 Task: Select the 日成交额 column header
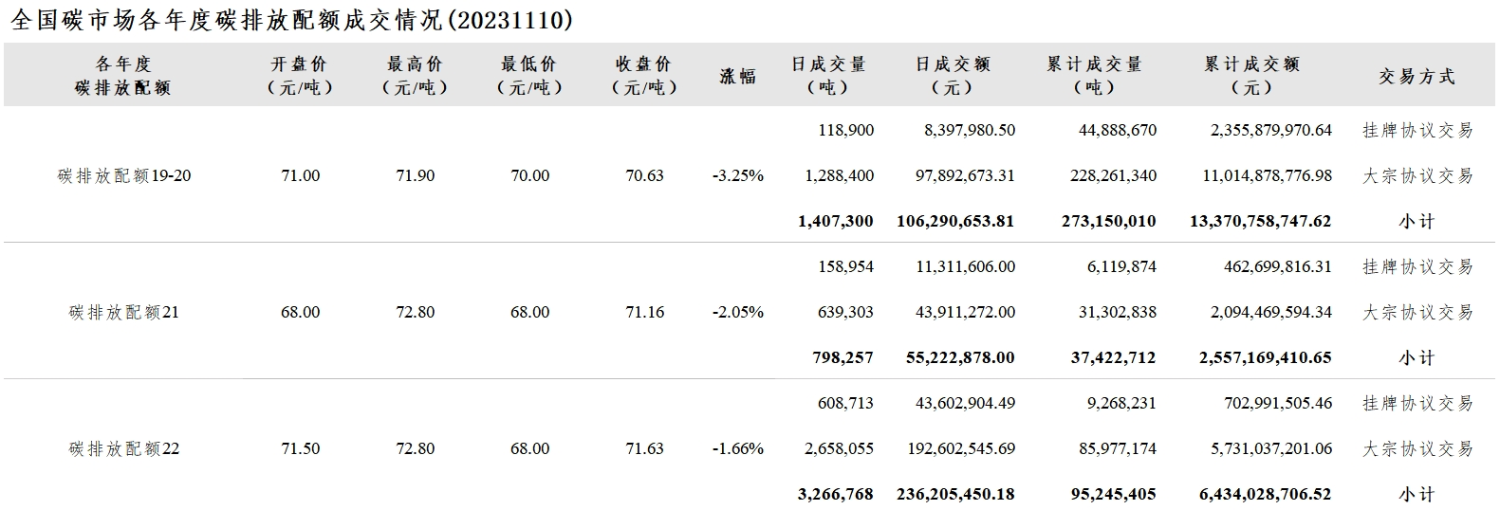point(952,76)
